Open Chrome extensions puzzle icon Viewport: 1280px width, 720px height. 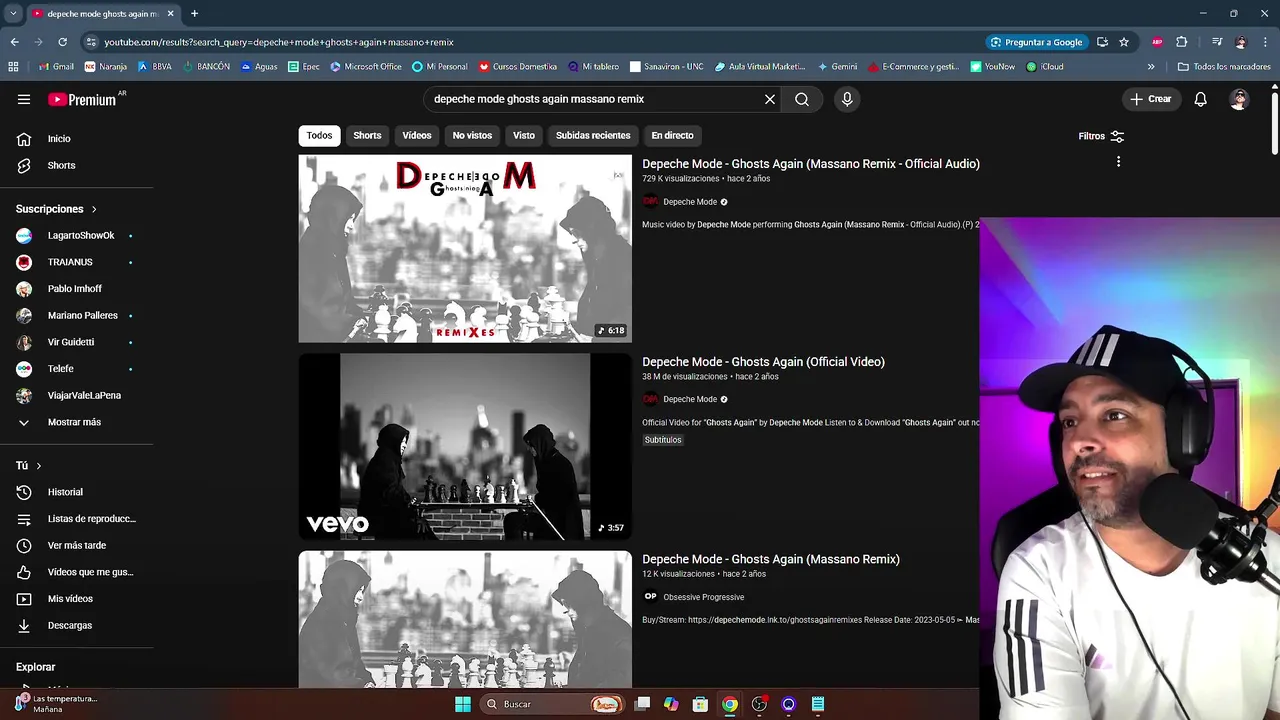click(x=1182, y=42)
